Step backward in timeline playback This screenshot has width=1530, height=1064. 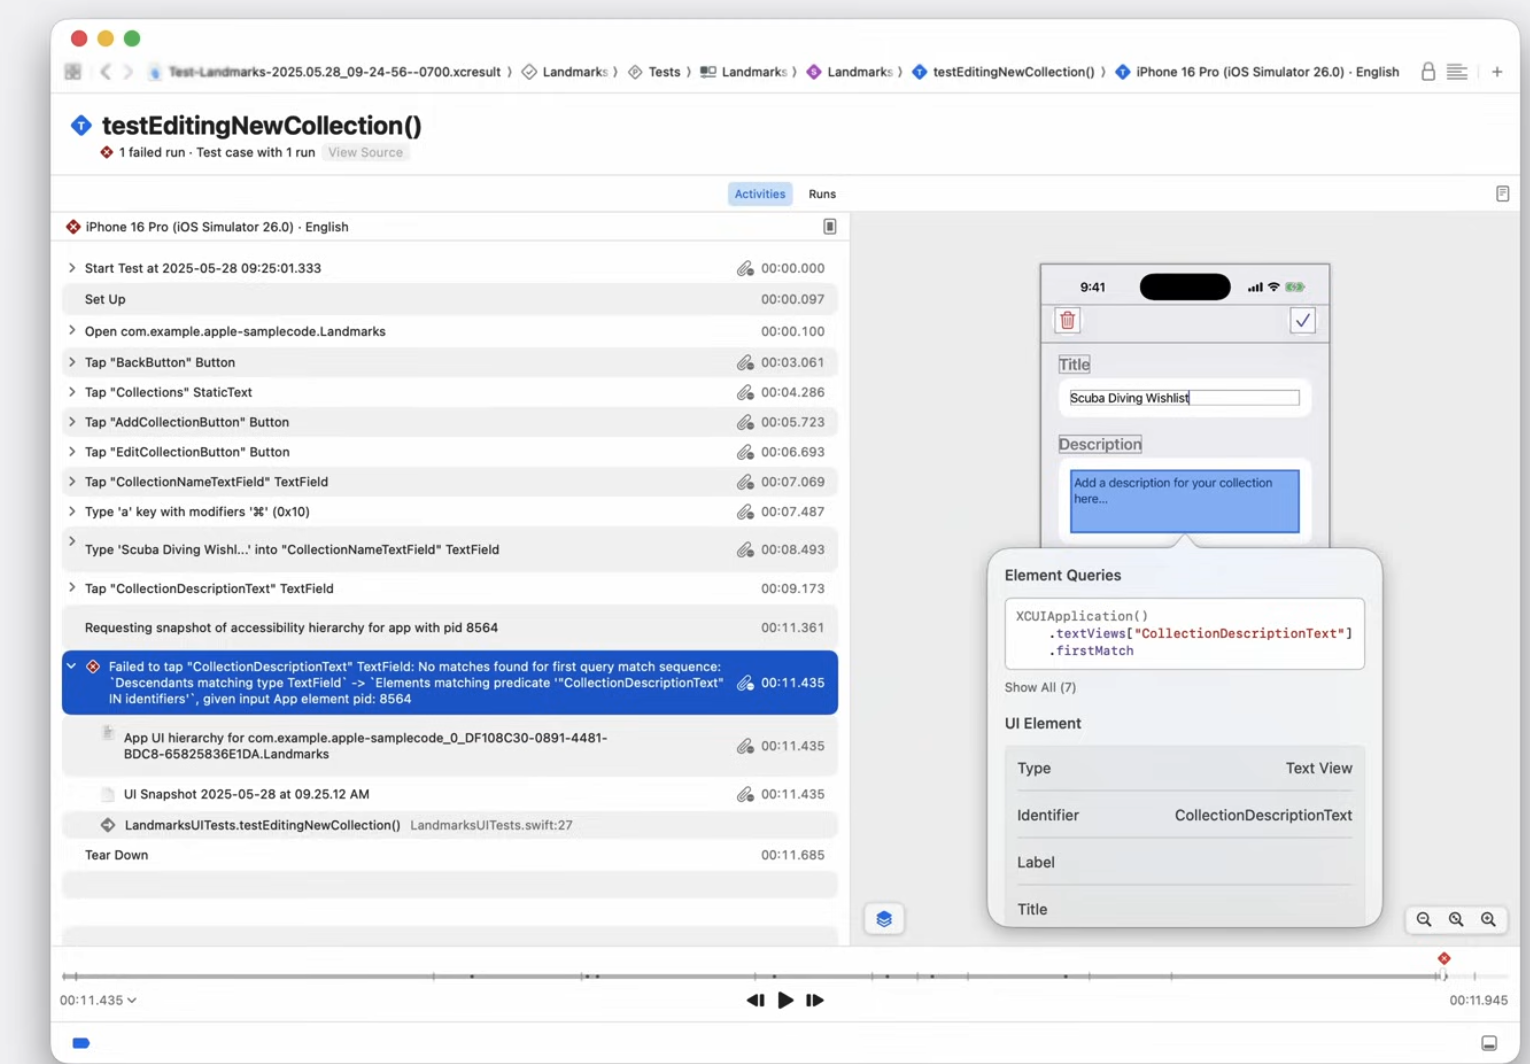tap(755, 1000)
